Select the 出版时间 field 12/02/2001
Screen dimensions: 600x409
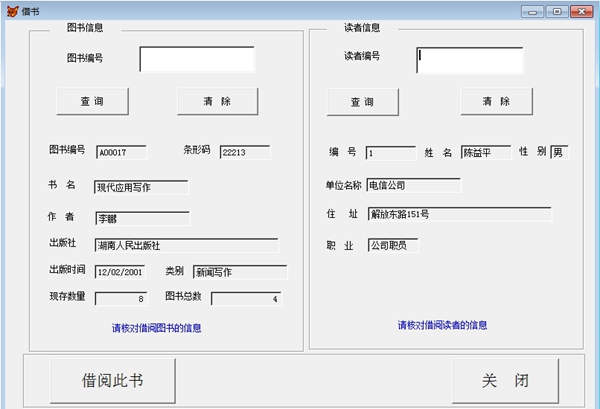pos(121,272)
